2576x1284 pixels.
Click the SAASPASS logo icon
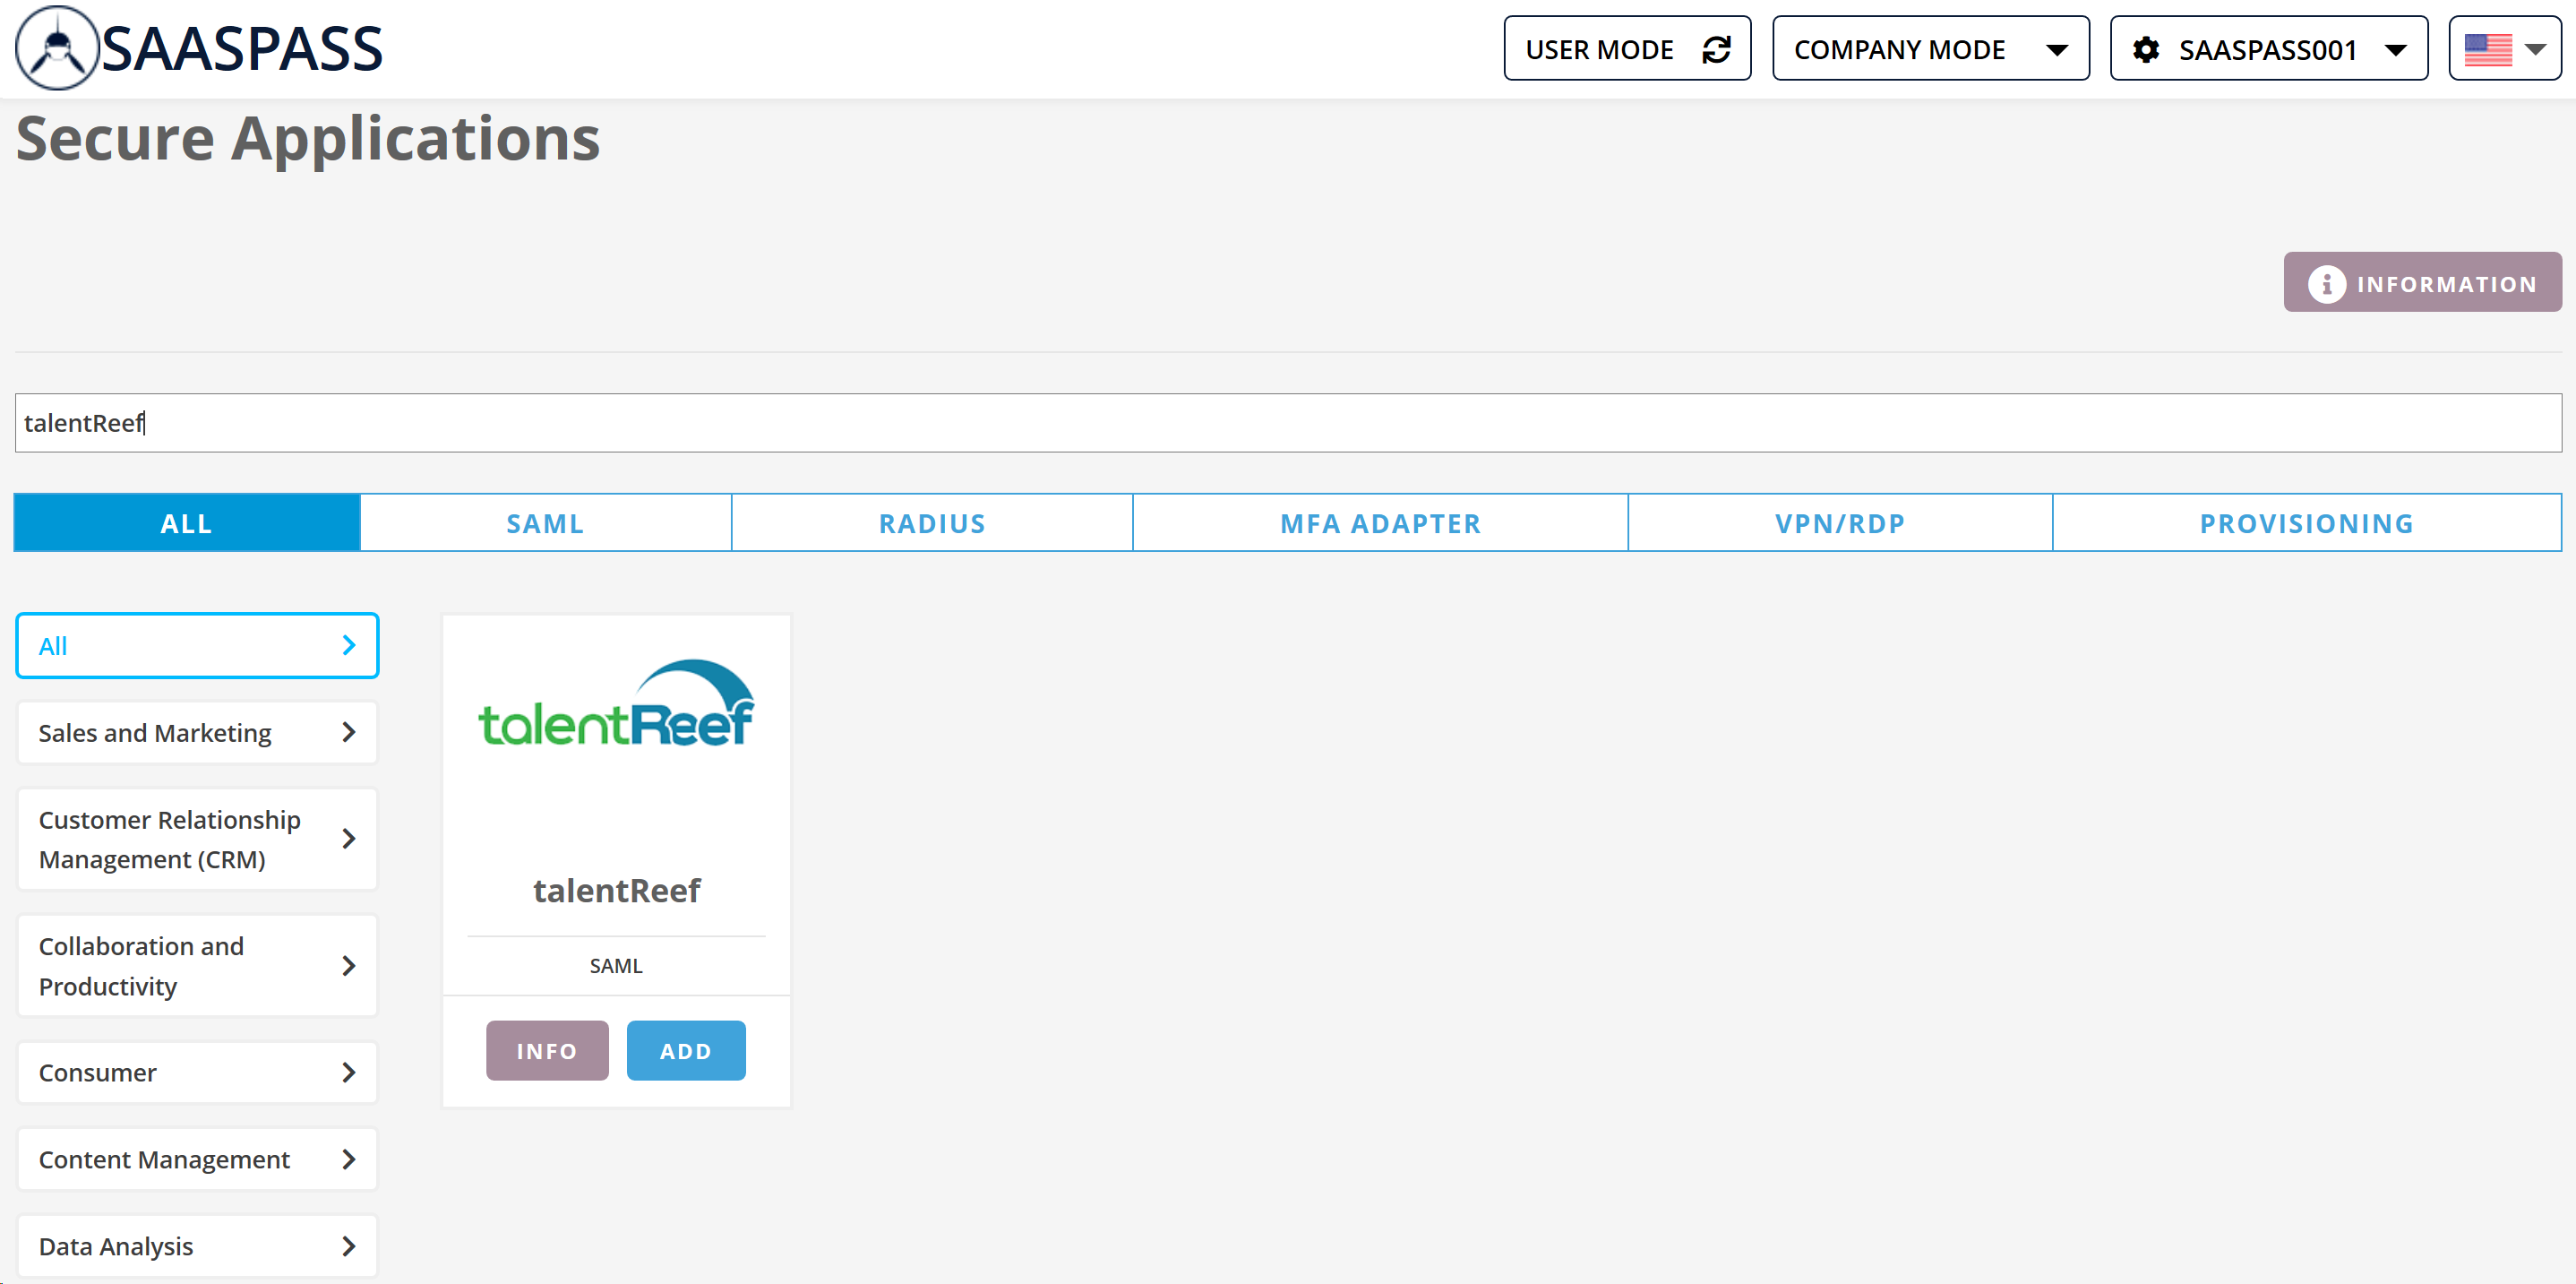(57, 48)
